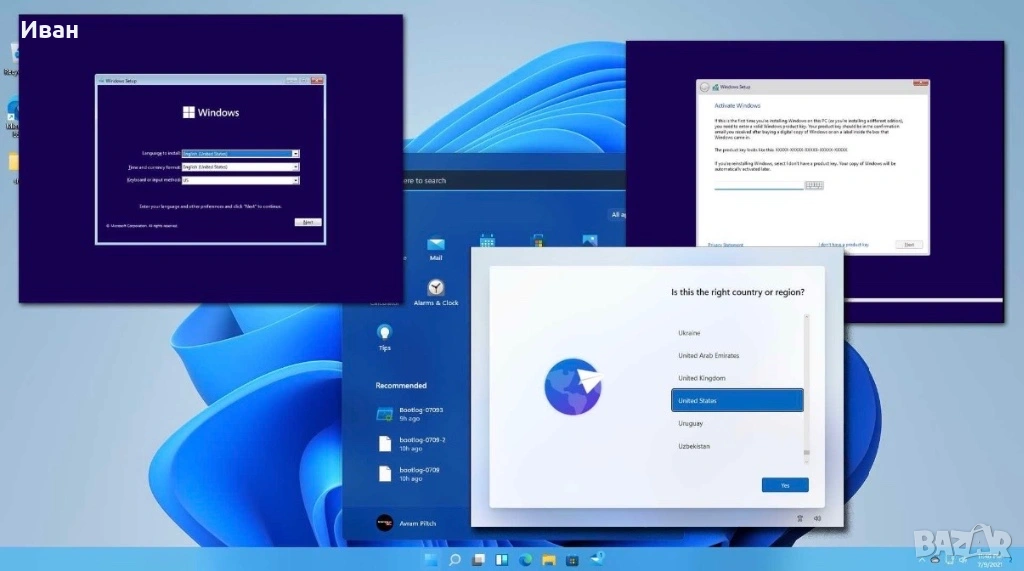Click the product key input field
Screen dimensions: 1024x571
pos(758,185)
